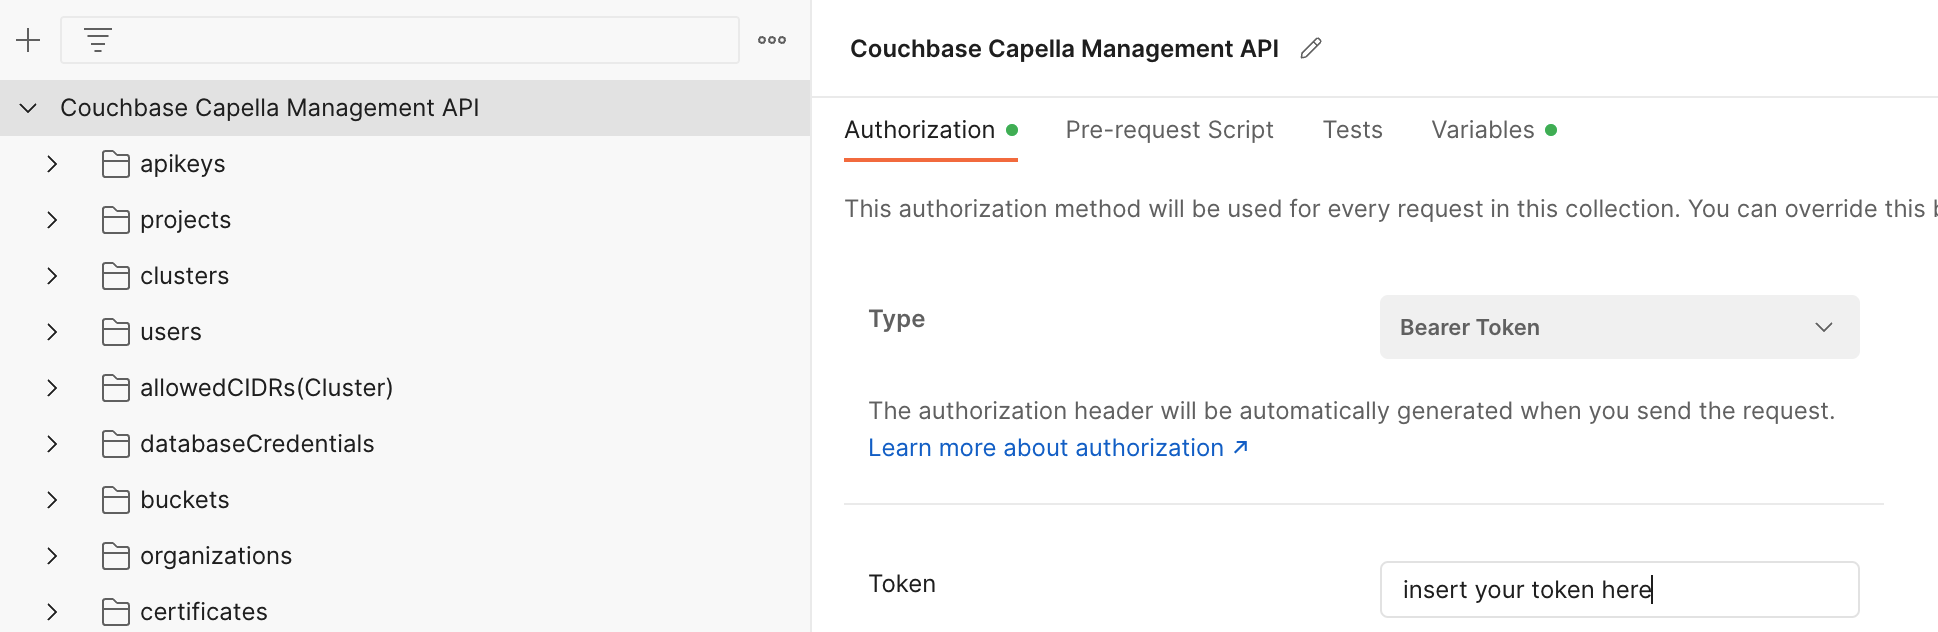Expand the clusters folder
1938x632 pixels.
point(51,275)
